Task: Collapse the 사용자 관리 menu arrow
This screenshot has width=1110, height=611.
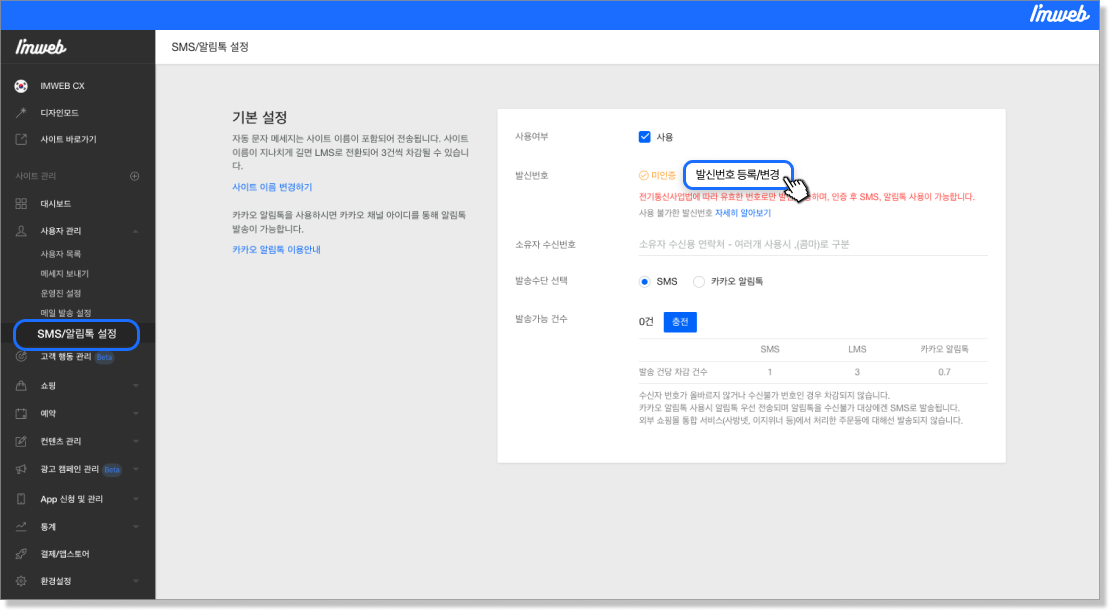Action: [135, 232]
